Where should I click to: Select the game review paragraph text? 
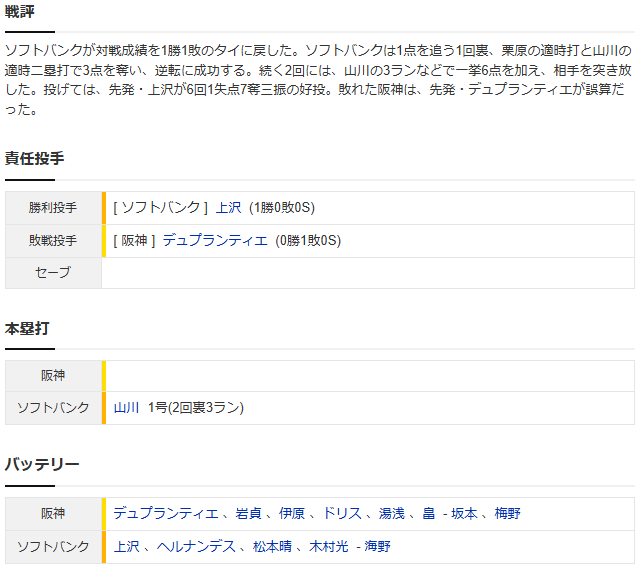coord(318,80)
